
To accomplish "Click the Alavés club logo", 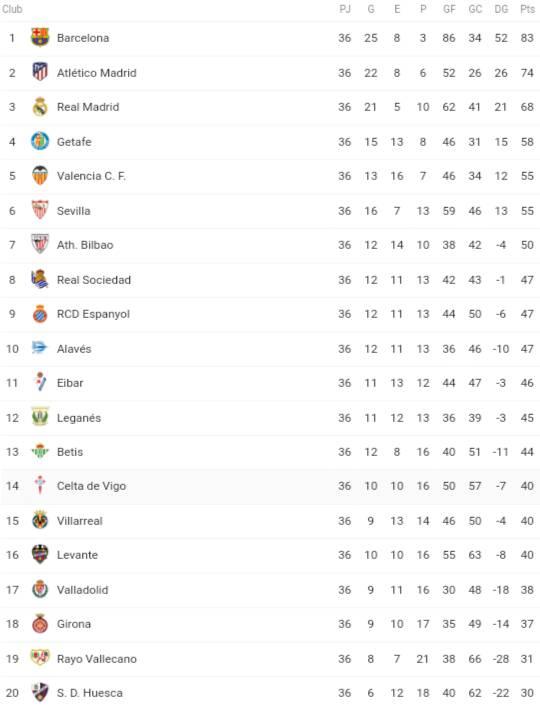I will (40, 348).
